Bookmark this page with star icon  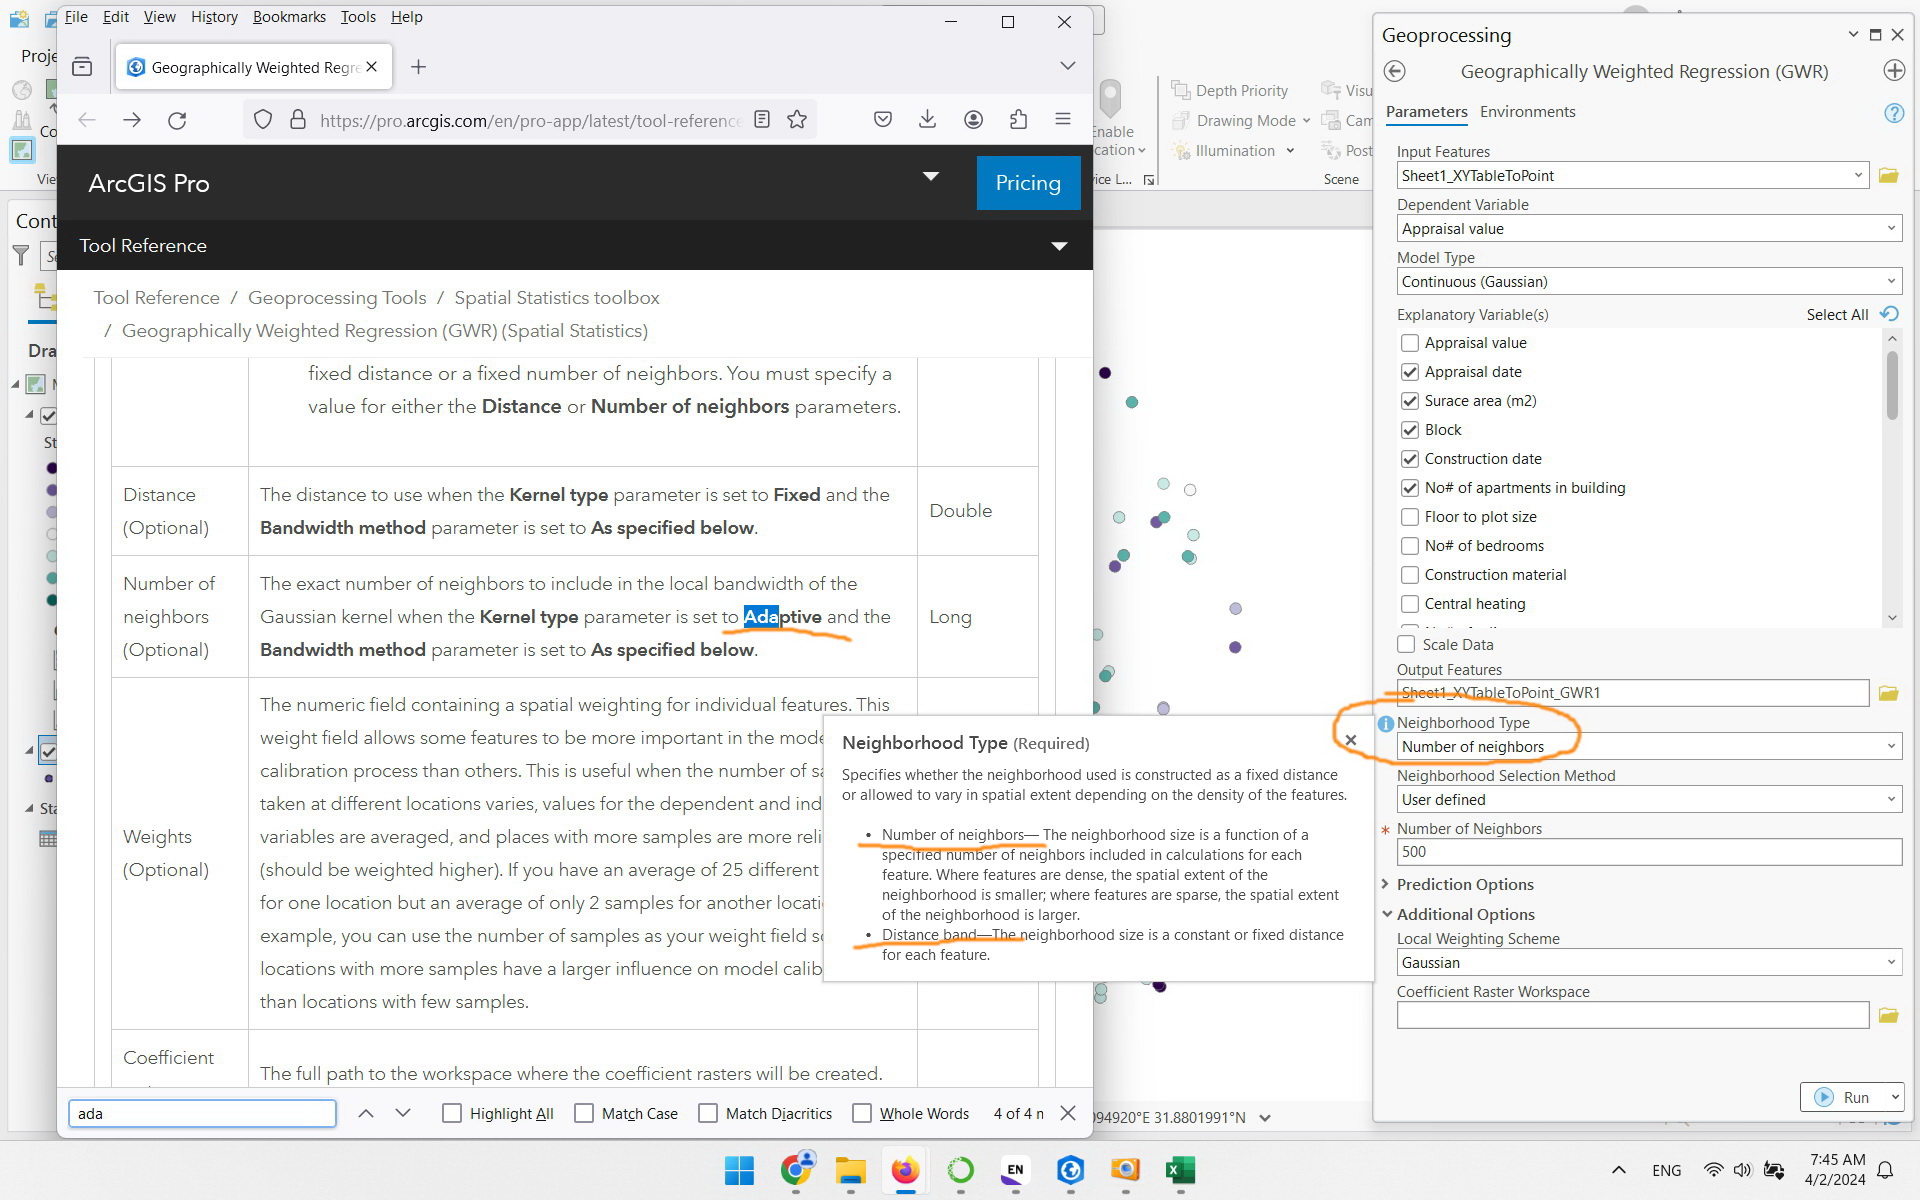pos(797,120)
